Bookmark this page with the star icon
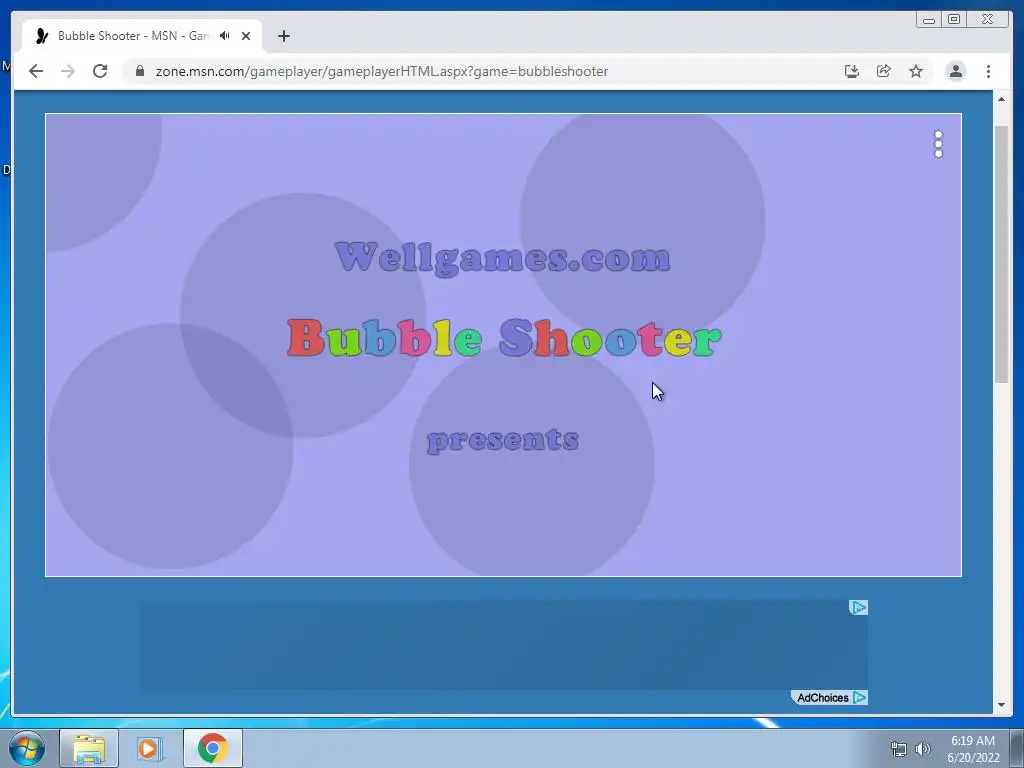The image size is (1024, 768). click(916, 71)
